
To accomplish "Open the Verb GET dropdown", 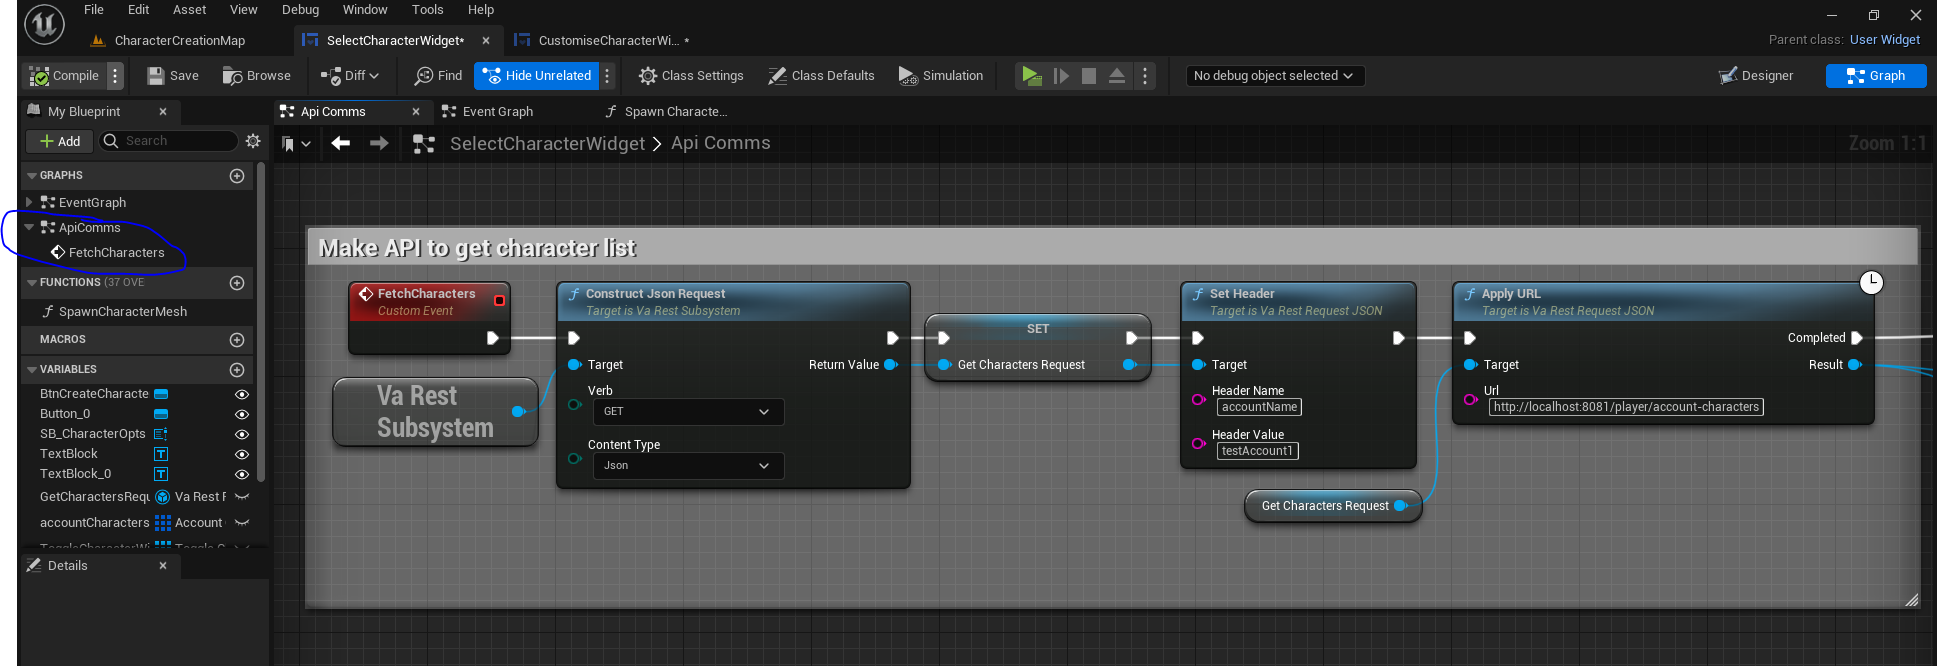I will 688,412.
